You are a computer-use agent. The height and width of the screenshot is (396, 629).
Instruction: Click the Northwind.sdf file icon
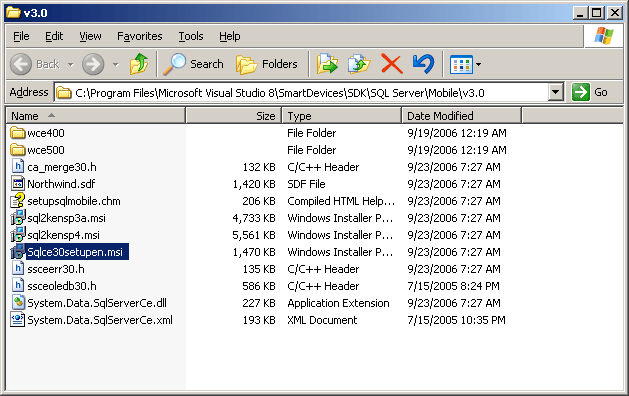click(18, 184)
